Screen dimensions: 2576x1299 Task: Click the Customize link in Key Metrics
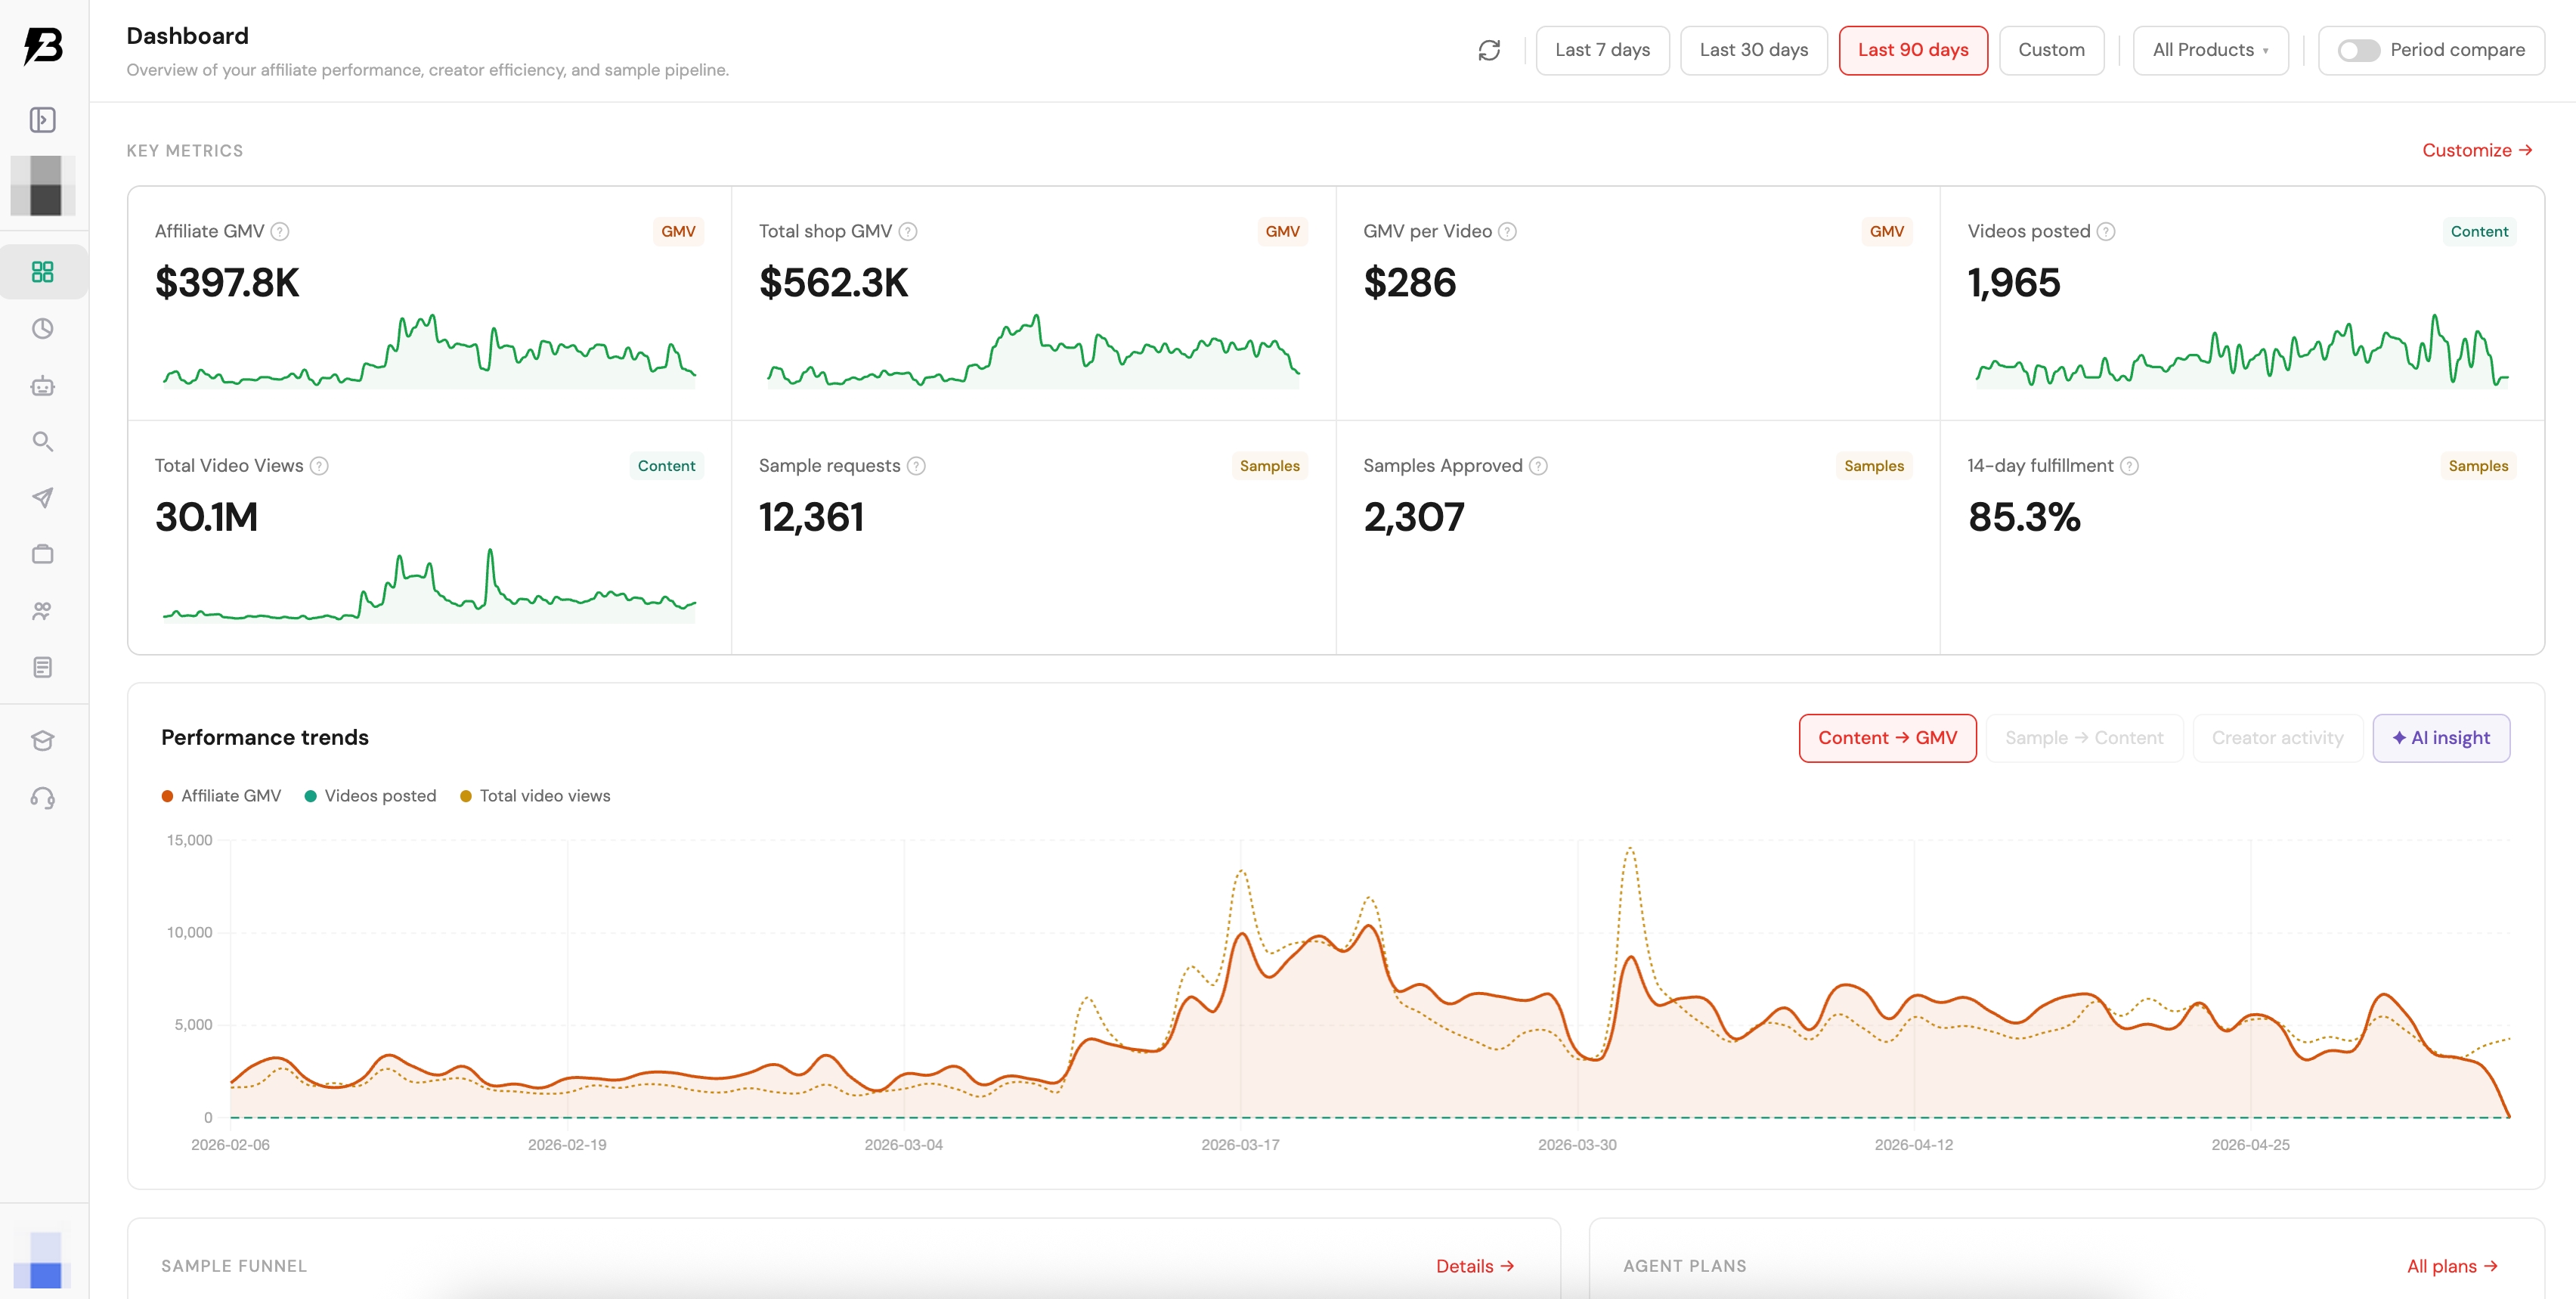[2477, 150]
